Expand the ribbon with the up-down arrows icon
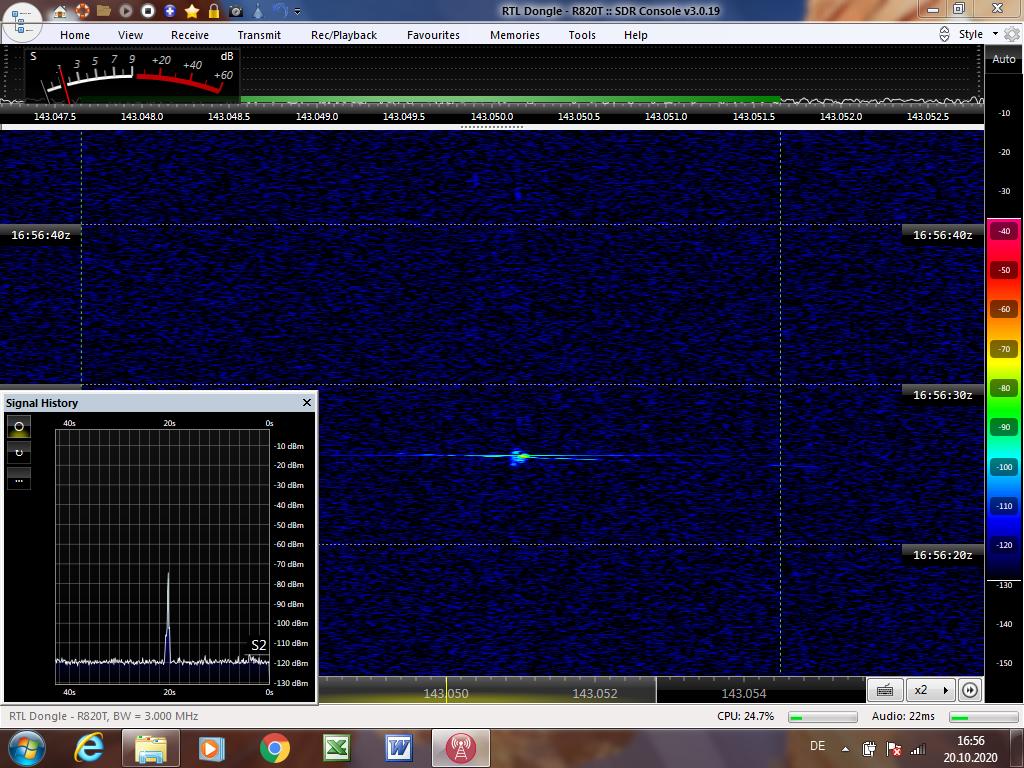1024x768 pixels. tap(944, 34)
